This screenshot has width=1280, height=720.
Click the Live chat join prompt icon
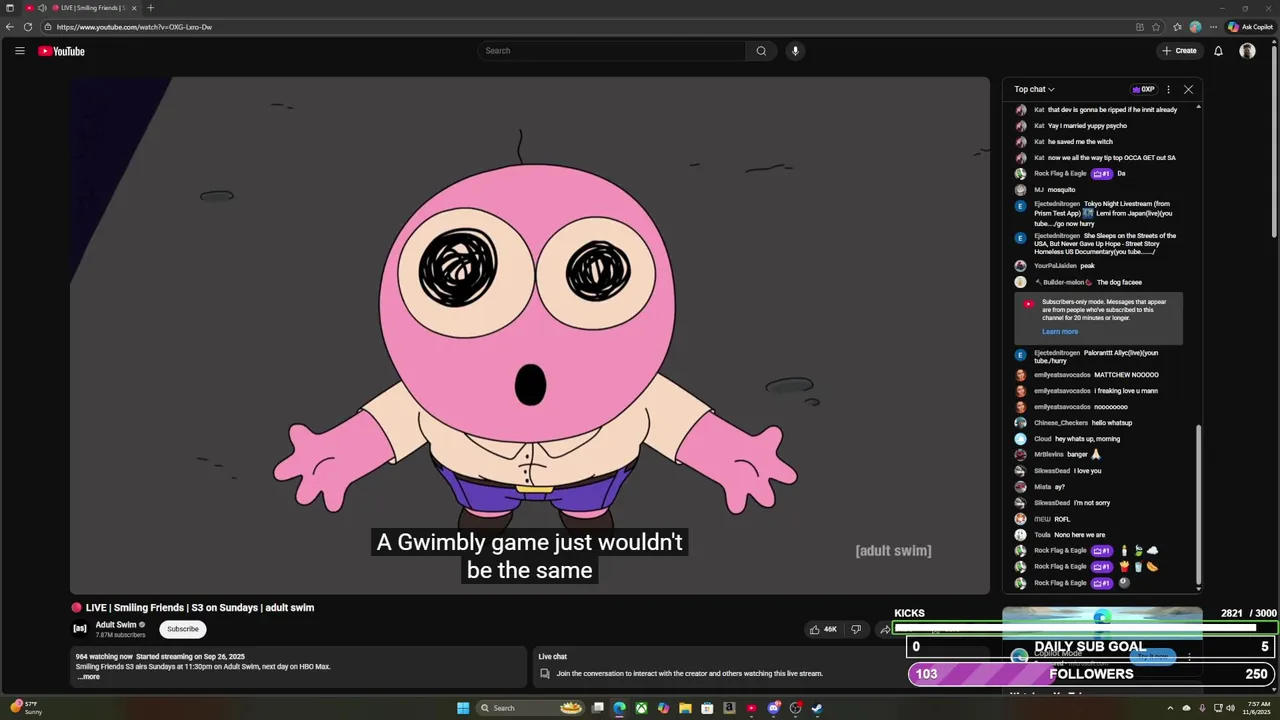545,674
